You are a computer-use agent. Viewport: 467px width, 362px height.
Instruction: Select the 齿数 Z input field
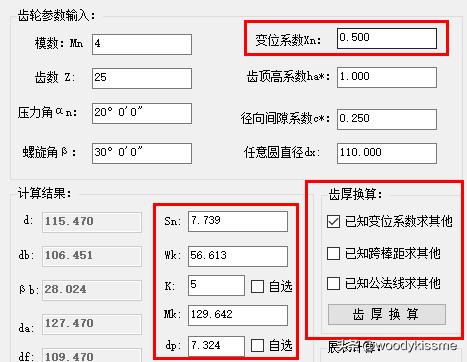point(142,78)
